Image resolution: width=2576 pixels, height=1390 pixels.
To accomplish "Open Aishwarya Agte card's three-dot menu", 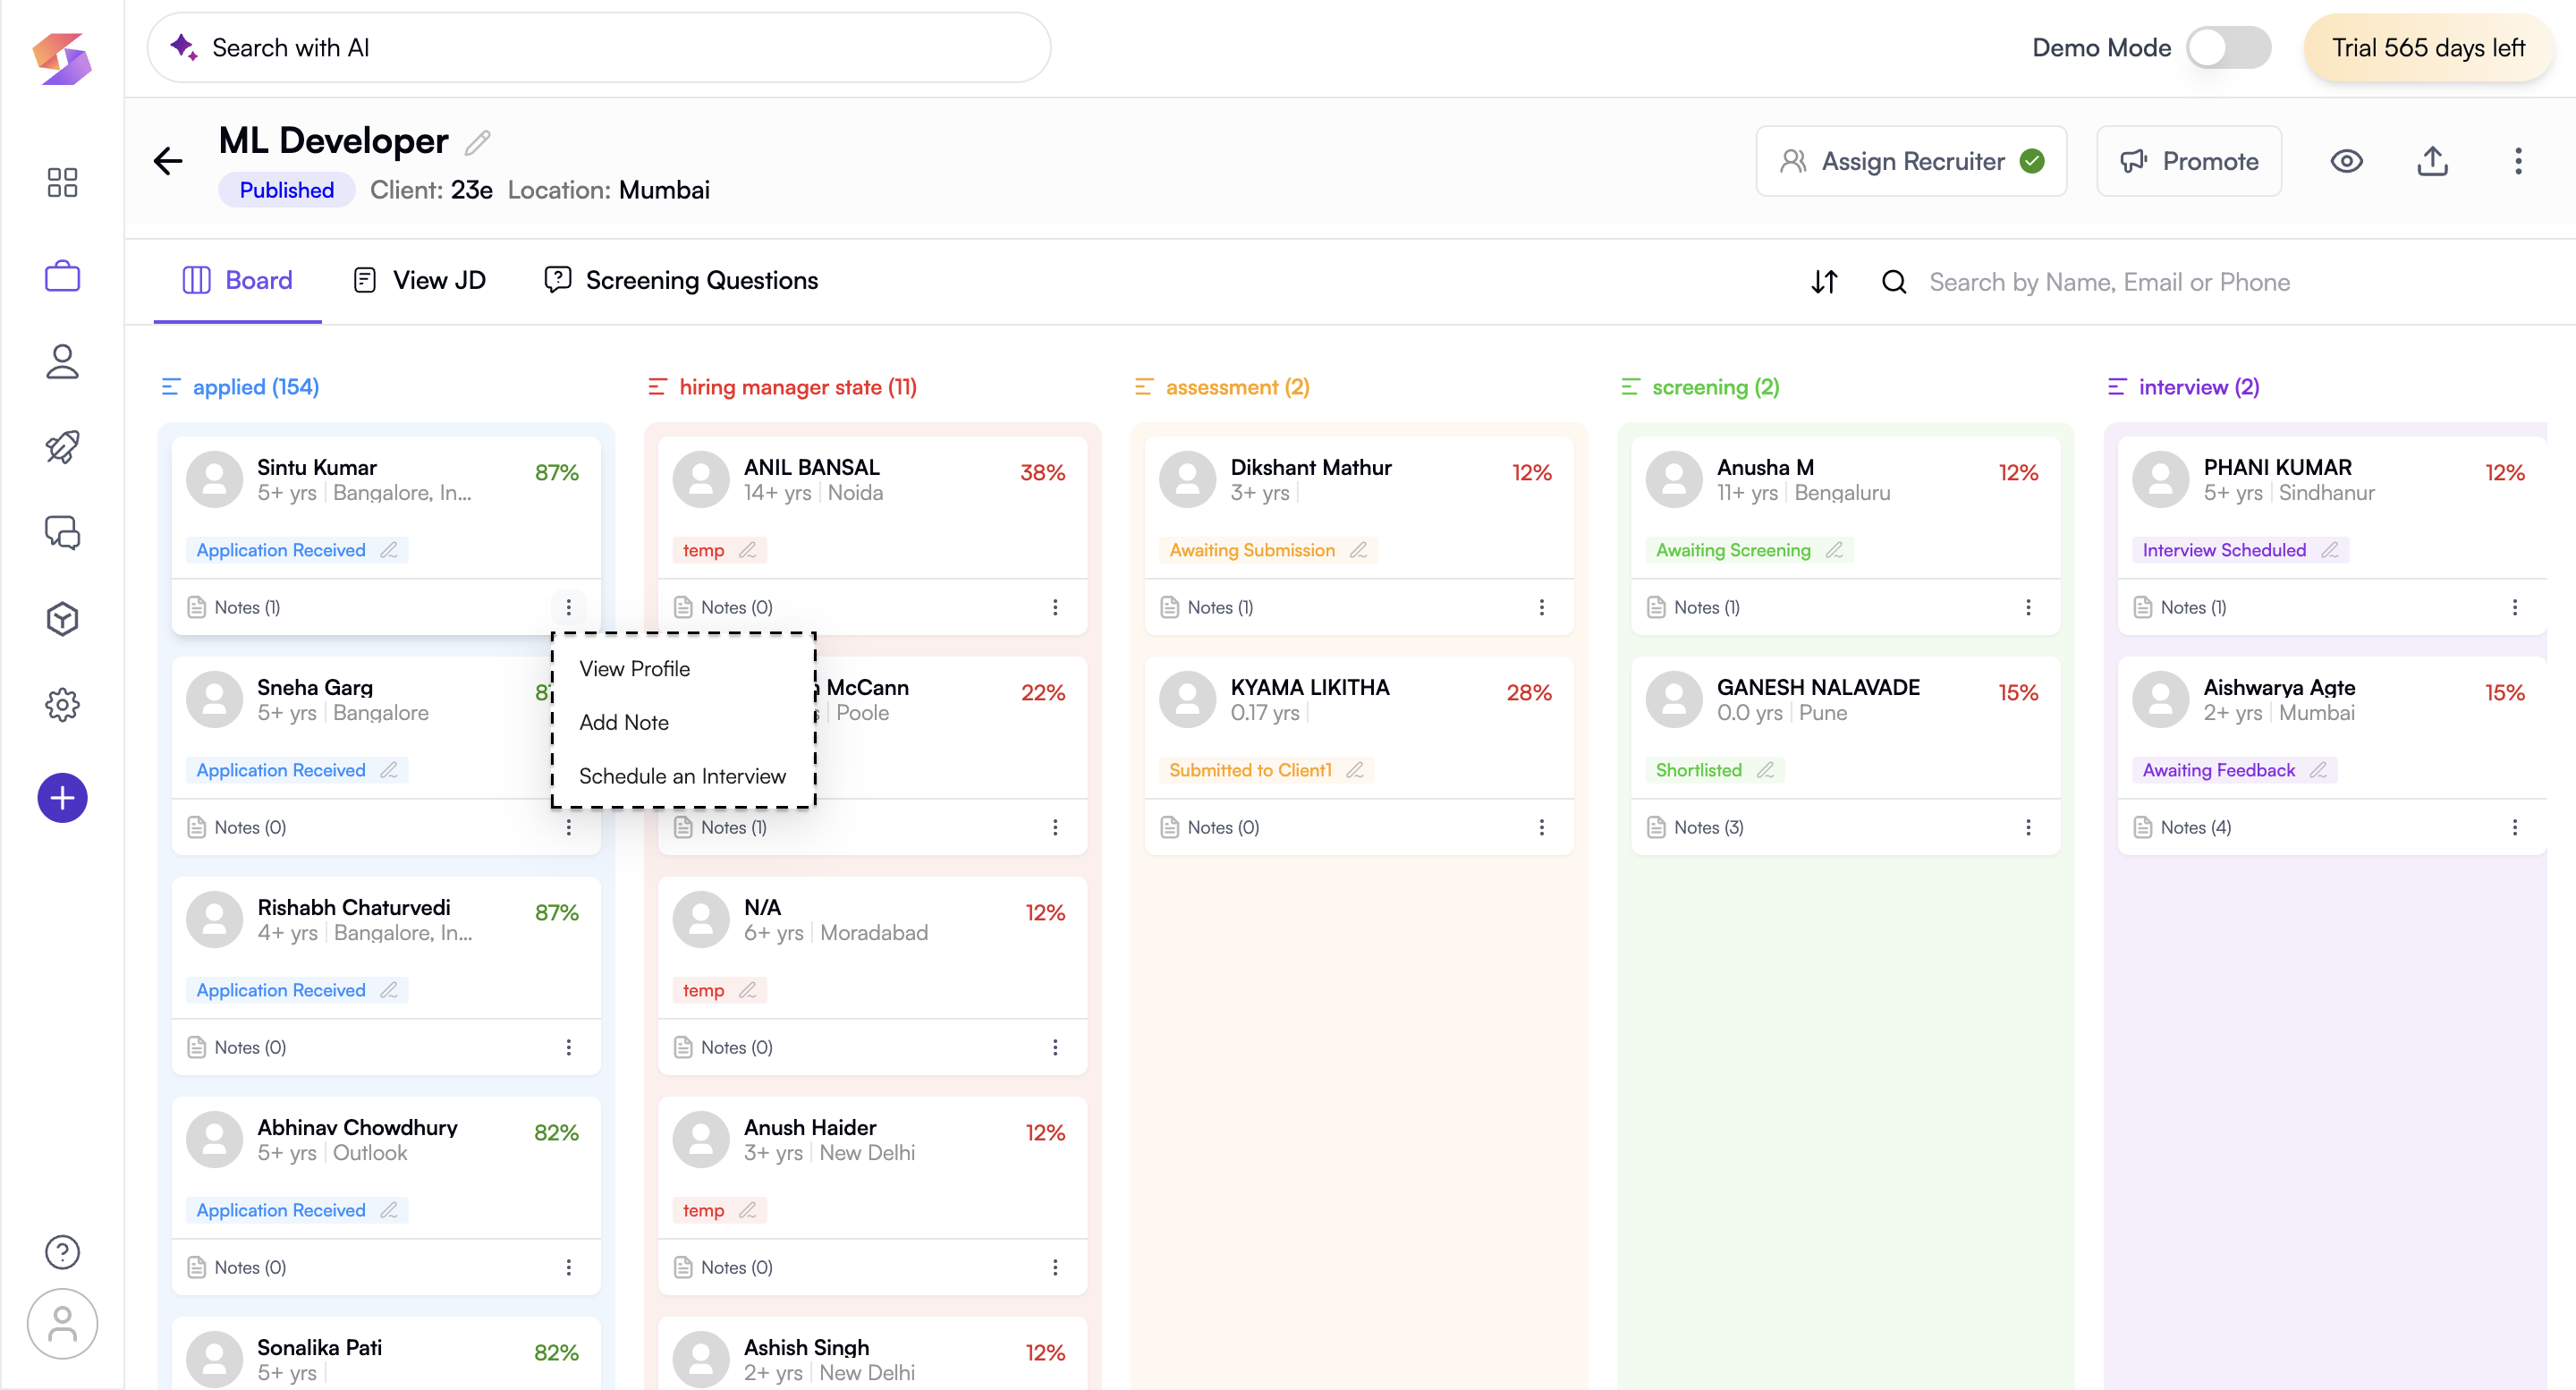I will pos(2514,827).
